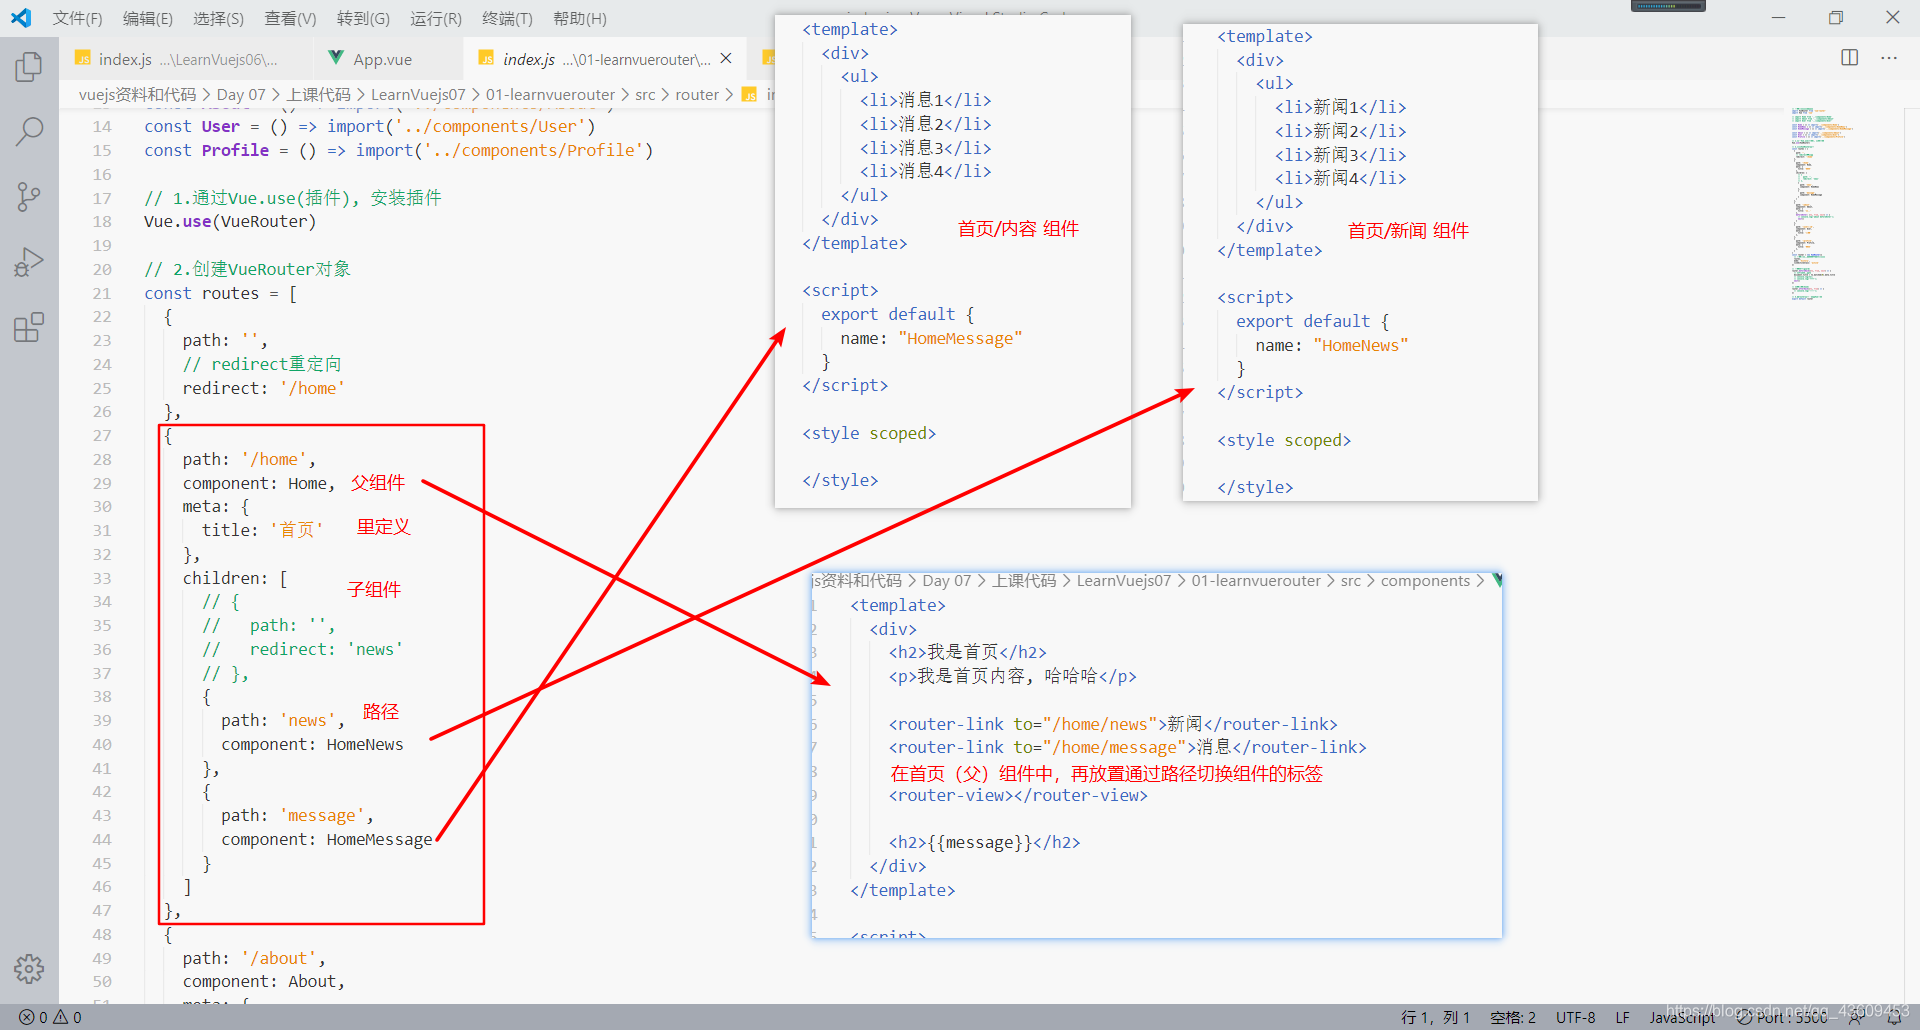
Task: Open the Source Control view
Action: point(29,196)
